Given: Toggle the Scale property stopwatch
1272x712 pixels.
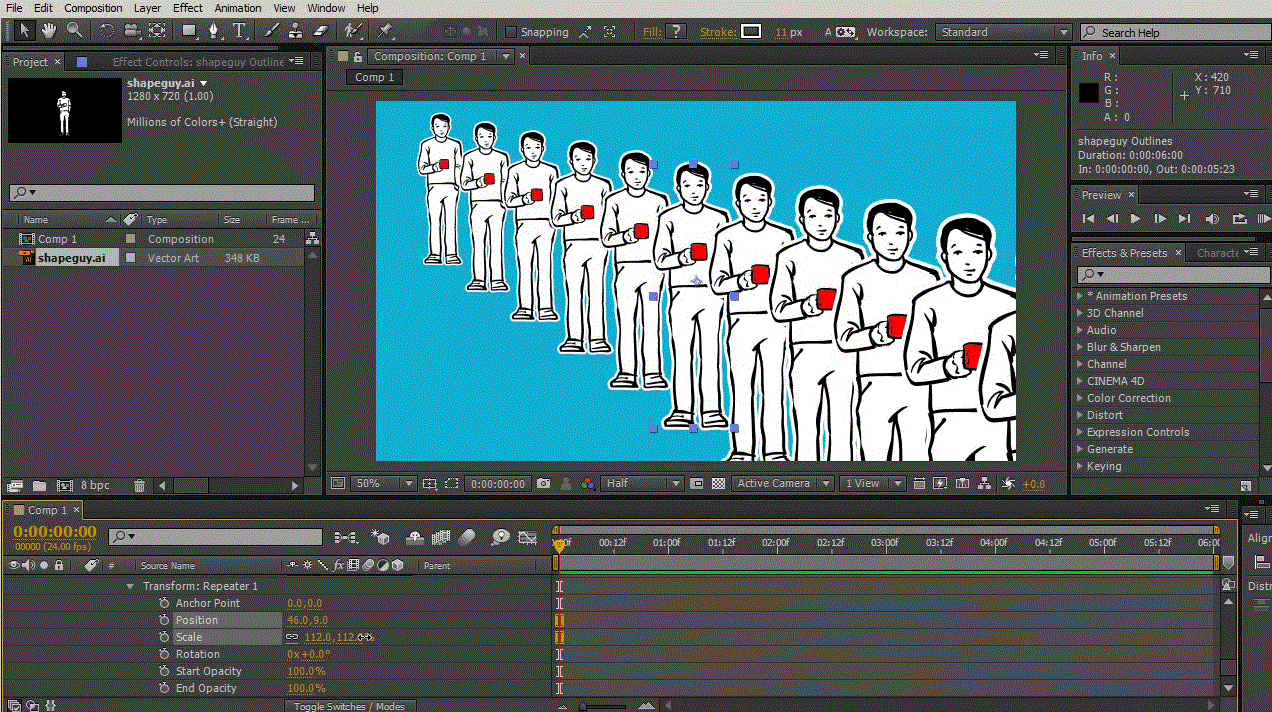Looking at the screenshot, I should point(165,637).
